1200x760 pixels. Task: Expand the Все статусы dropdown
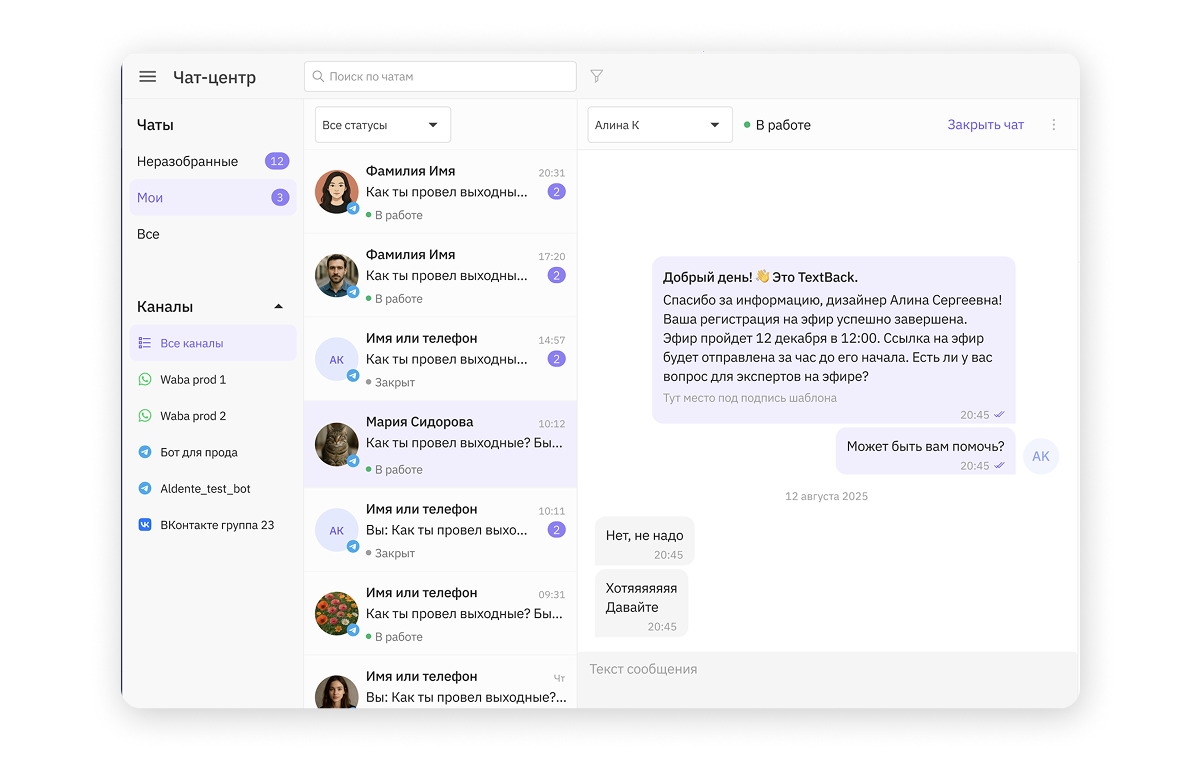coord(382,125)
